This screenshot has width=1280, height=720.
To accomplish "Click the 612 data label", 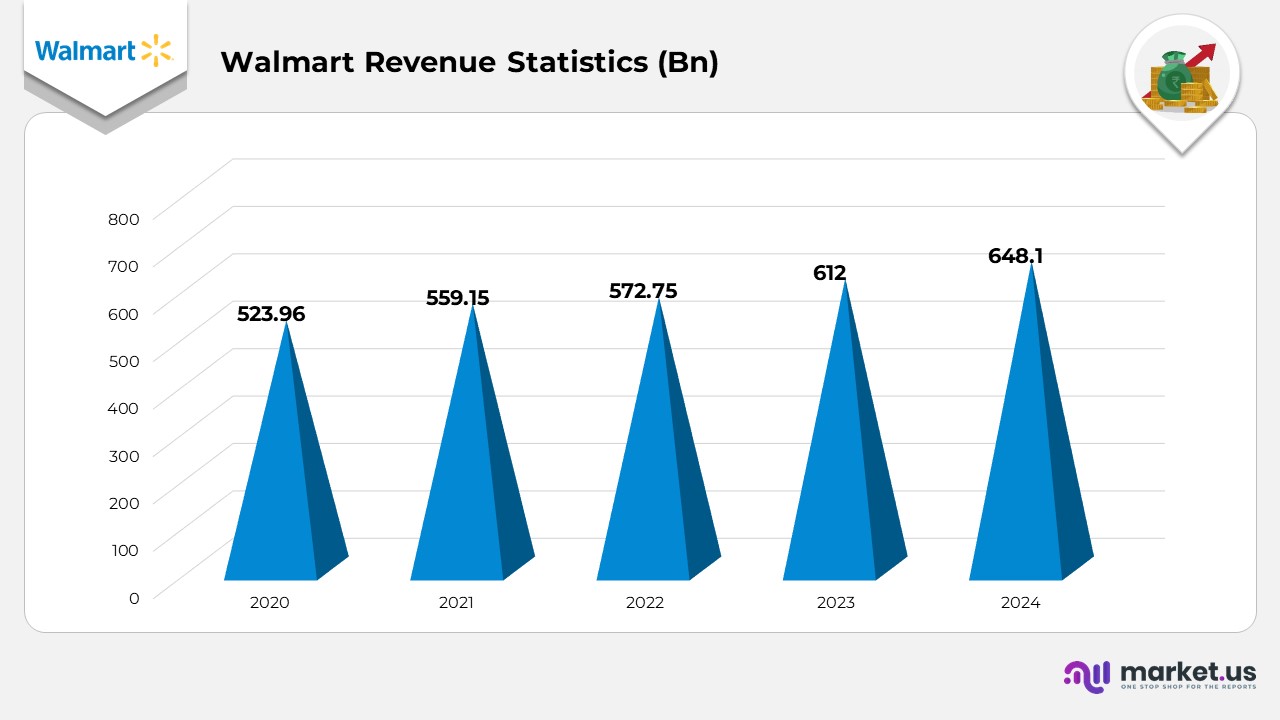I will pos(829,273).
